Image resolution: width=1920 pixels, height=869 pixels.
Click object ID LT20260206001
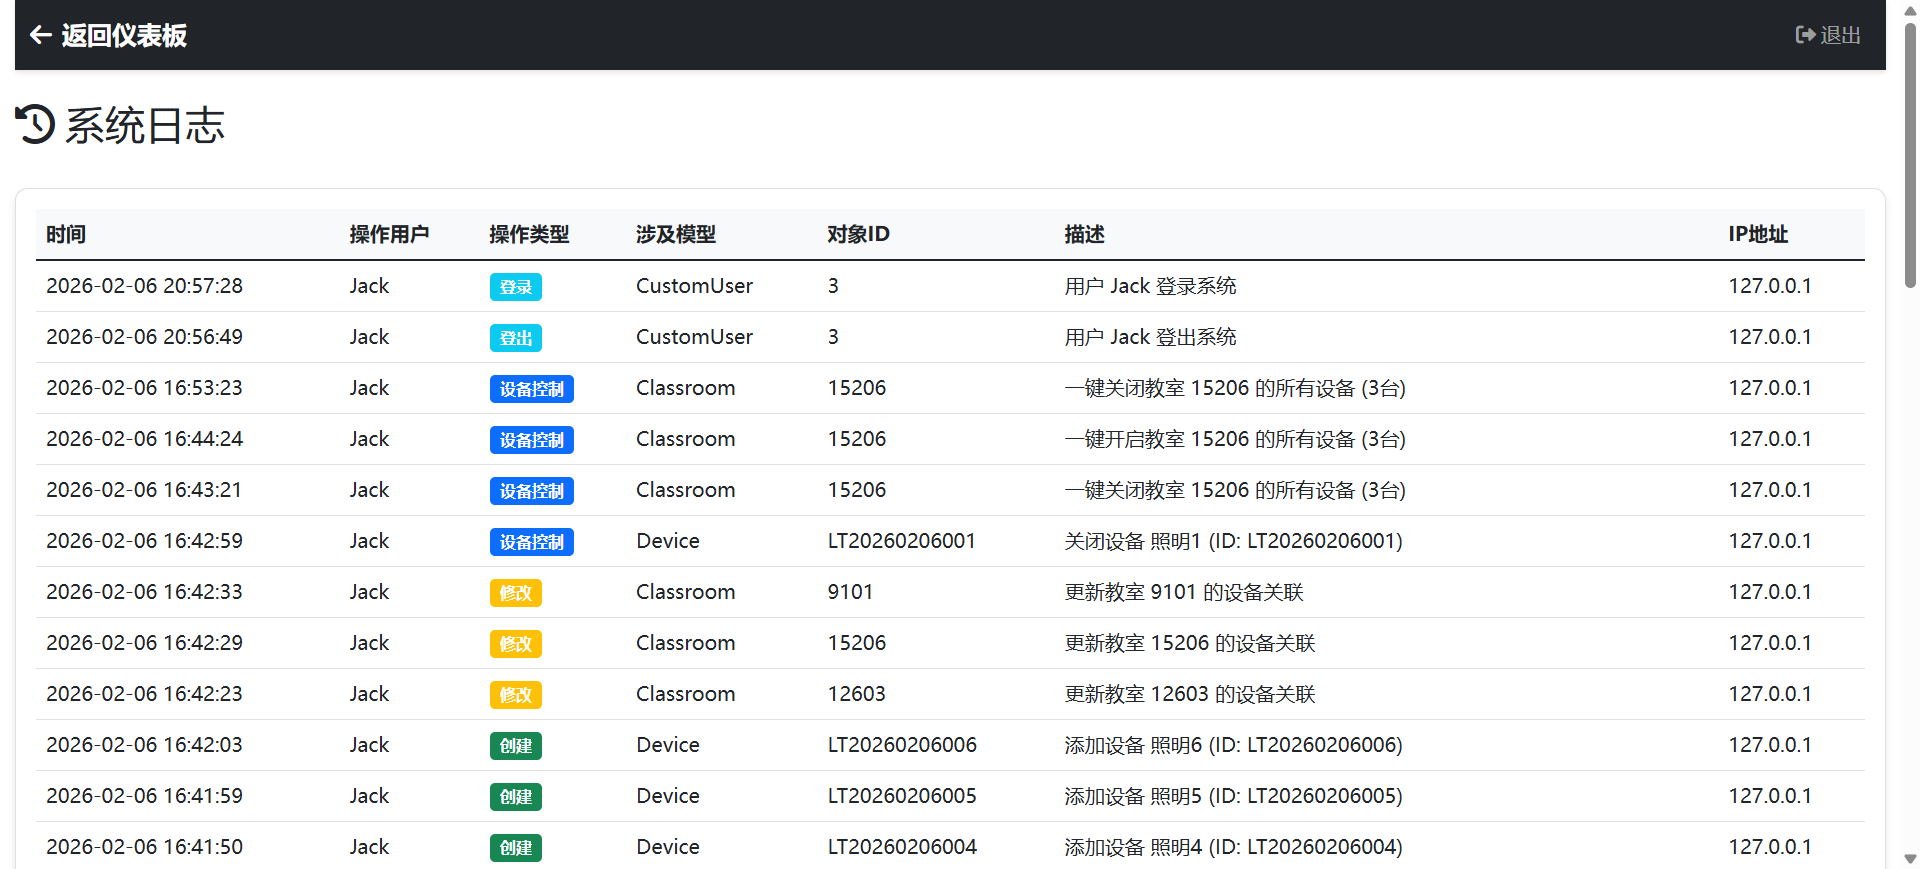[901, 541]
